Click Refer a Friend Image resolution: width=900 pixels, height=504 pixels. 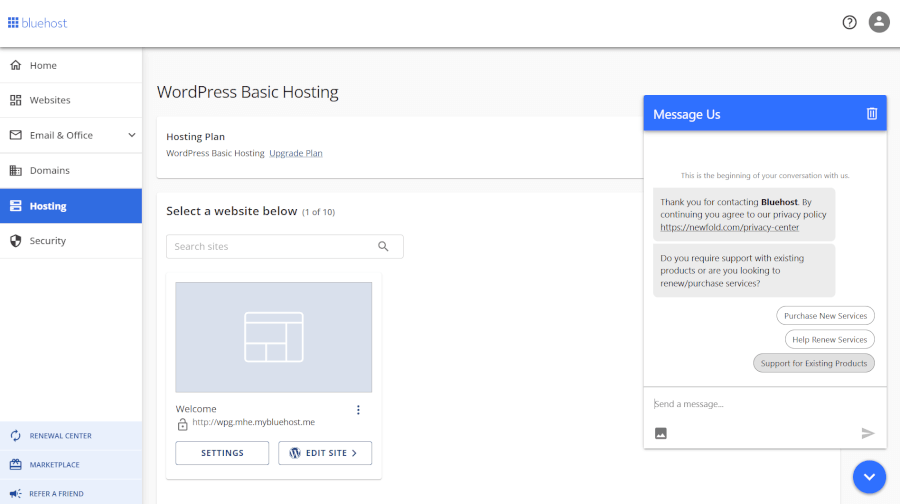(x=71, y=493)
